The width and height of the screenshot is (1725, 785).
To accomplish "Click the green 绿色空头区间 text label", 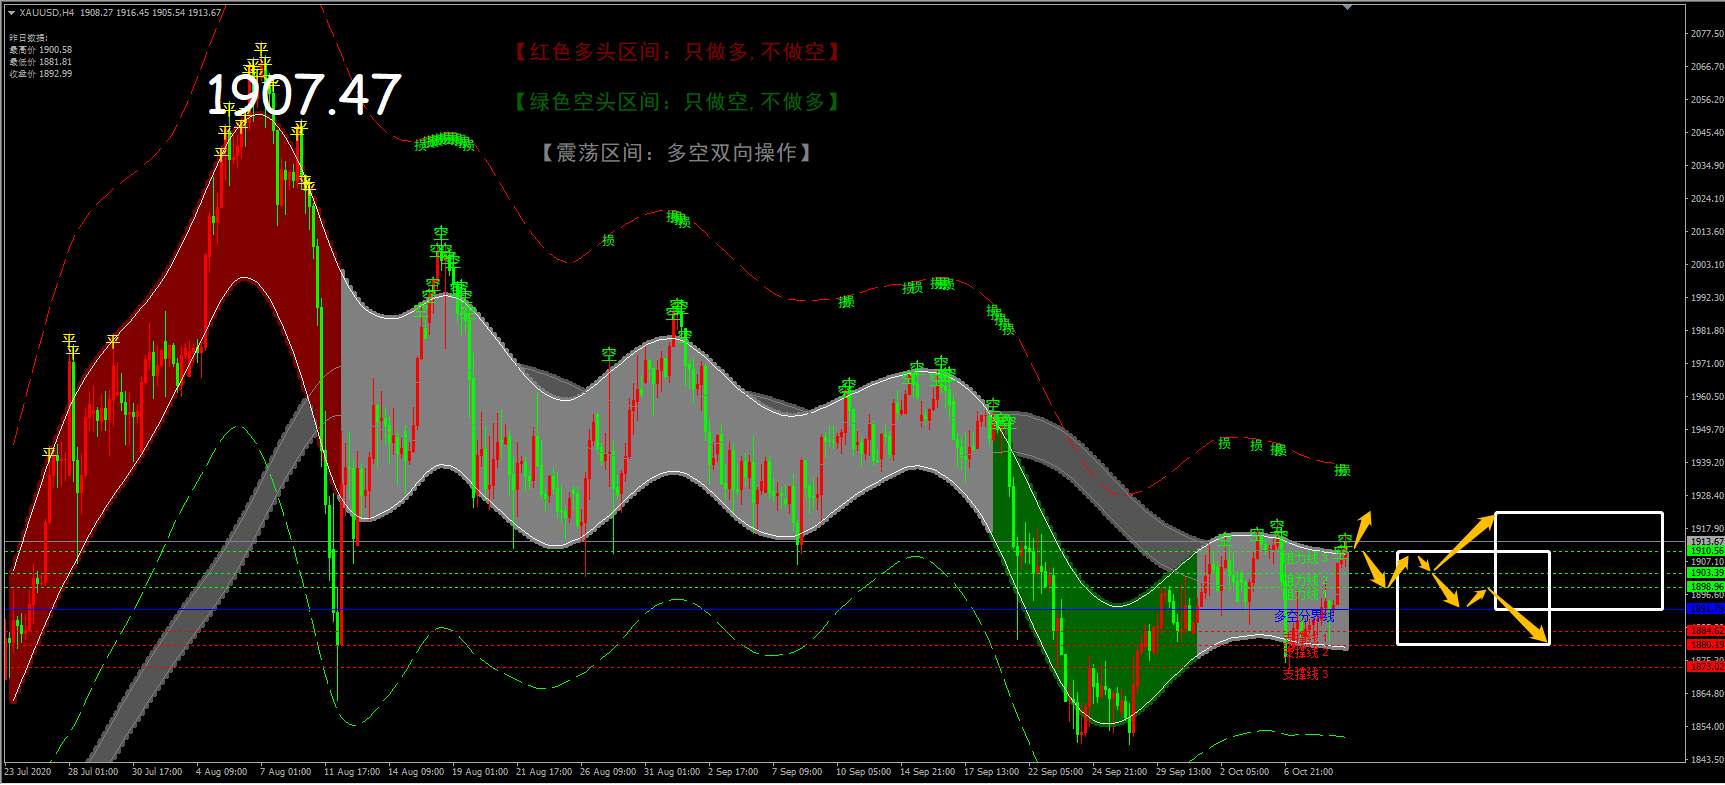I will pyautogui.click(x=676, y=102).
